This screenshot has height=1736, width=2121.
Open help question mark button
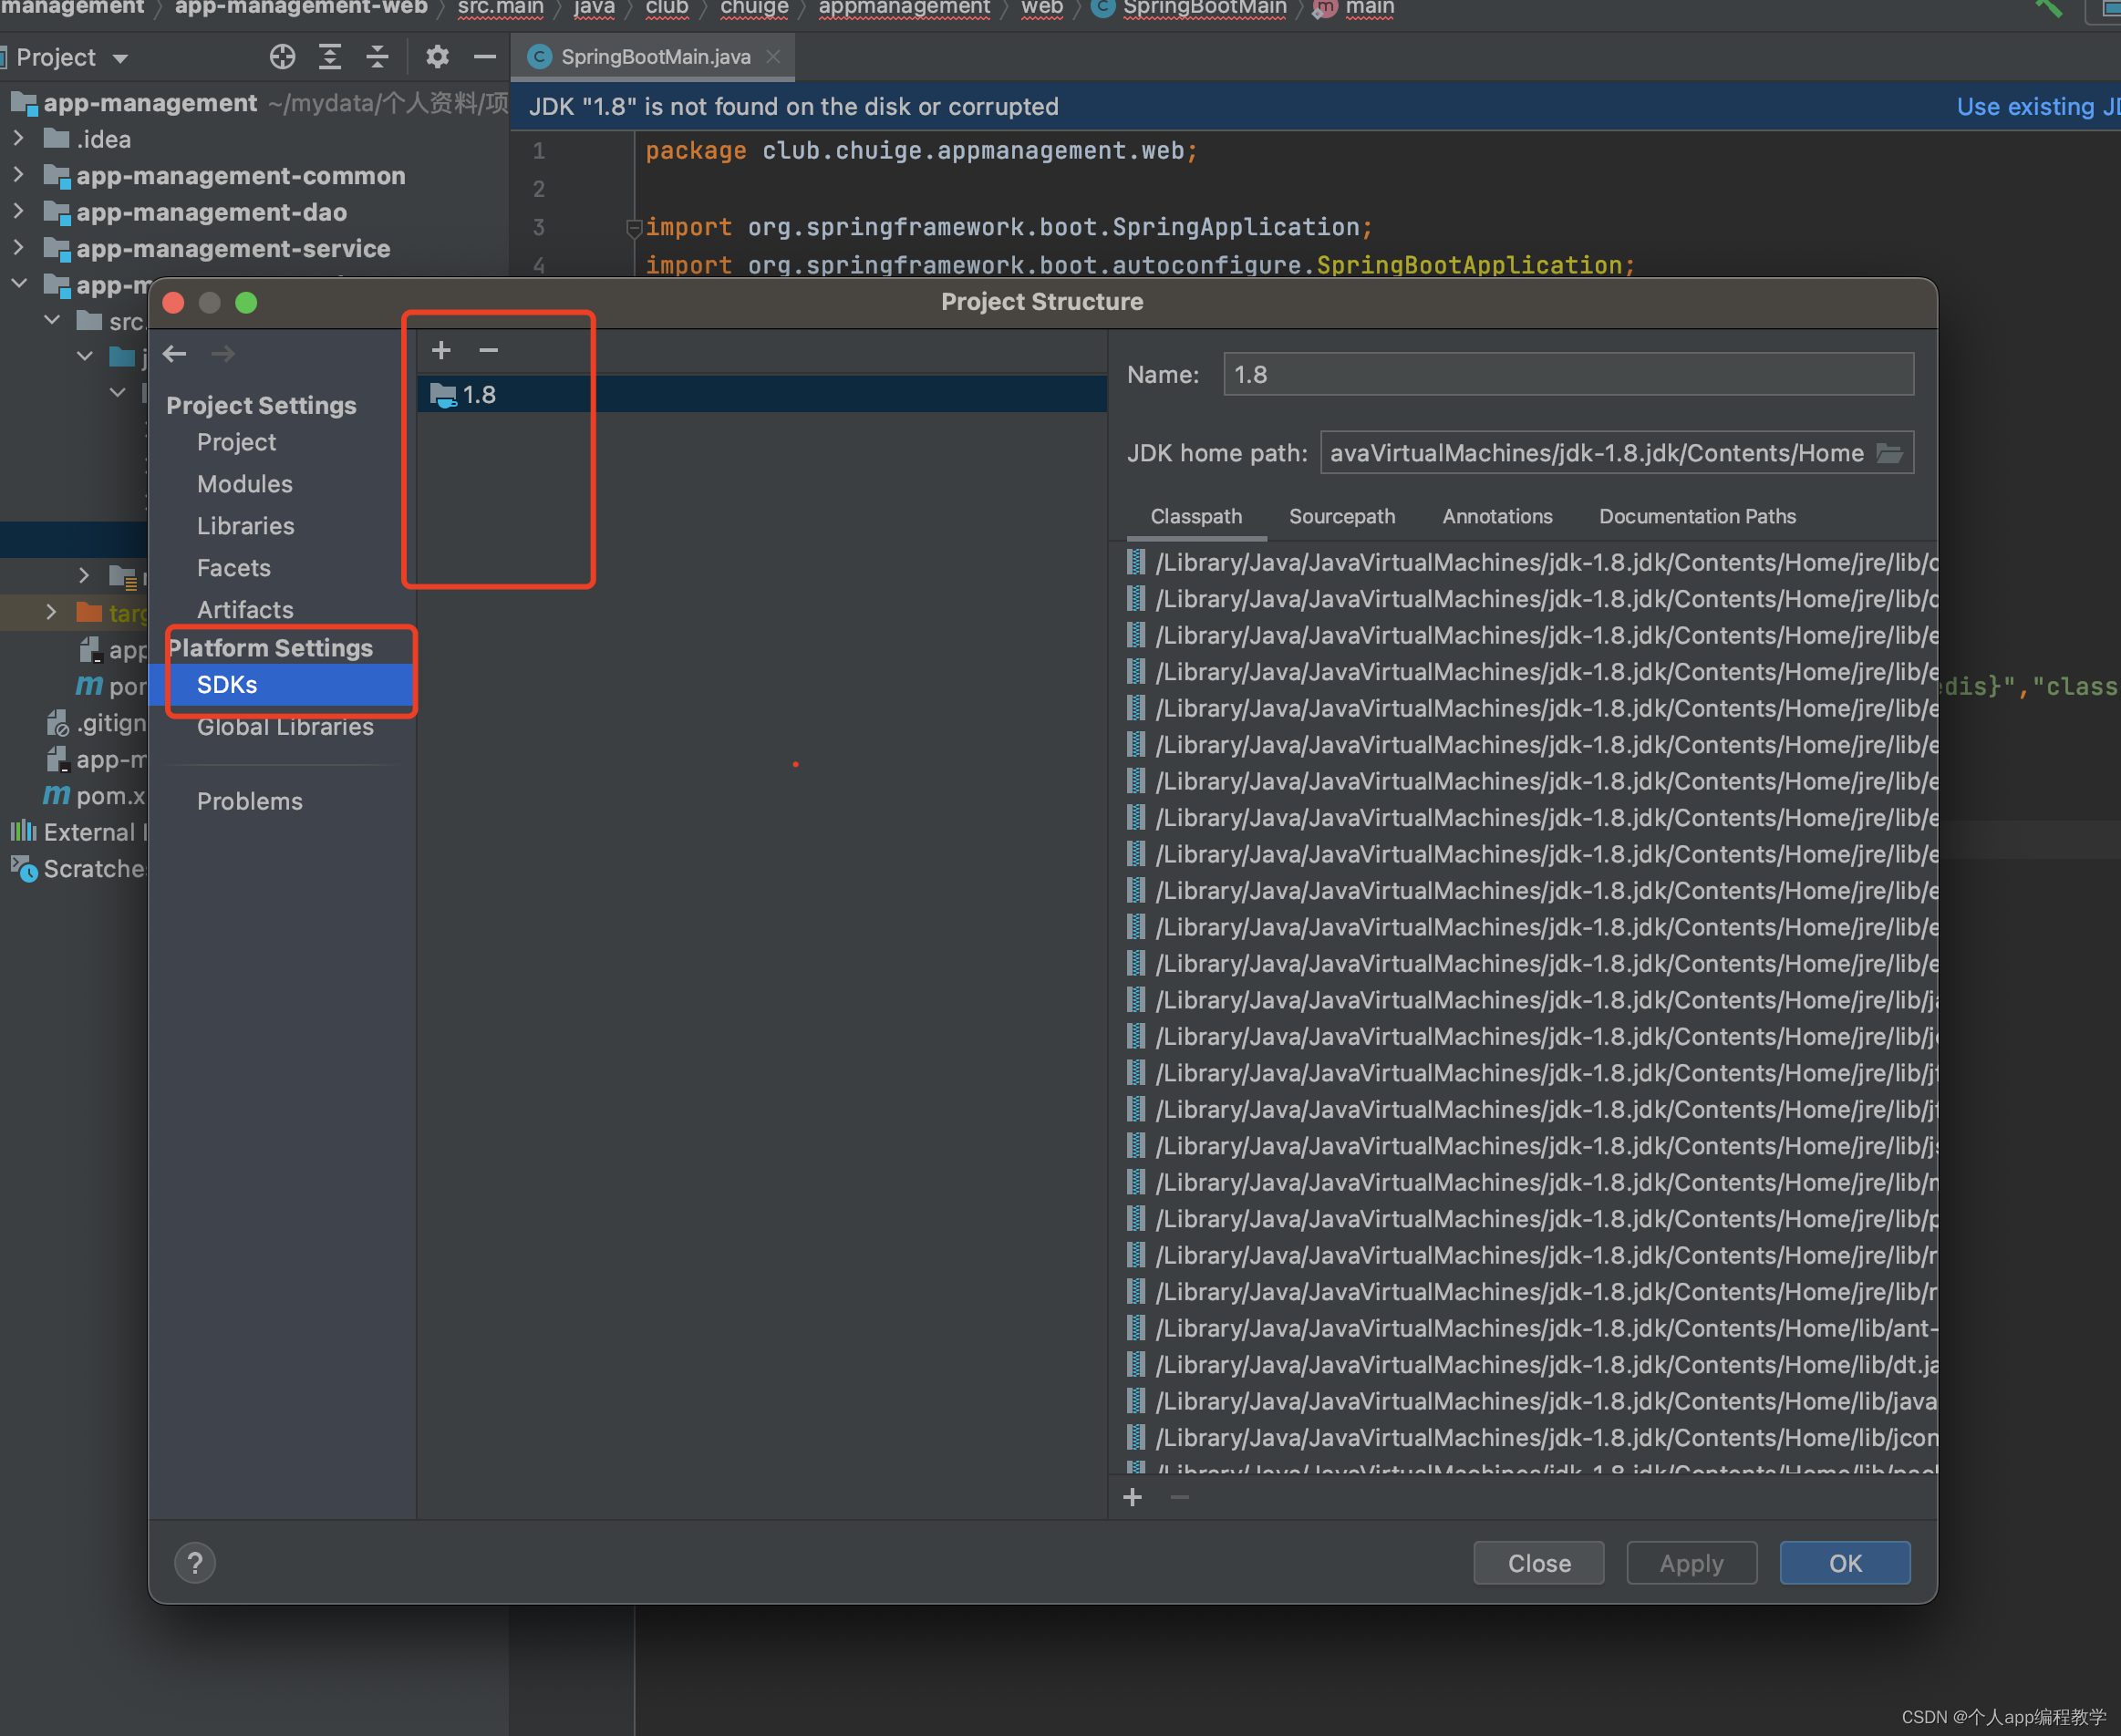point(195,1563)
